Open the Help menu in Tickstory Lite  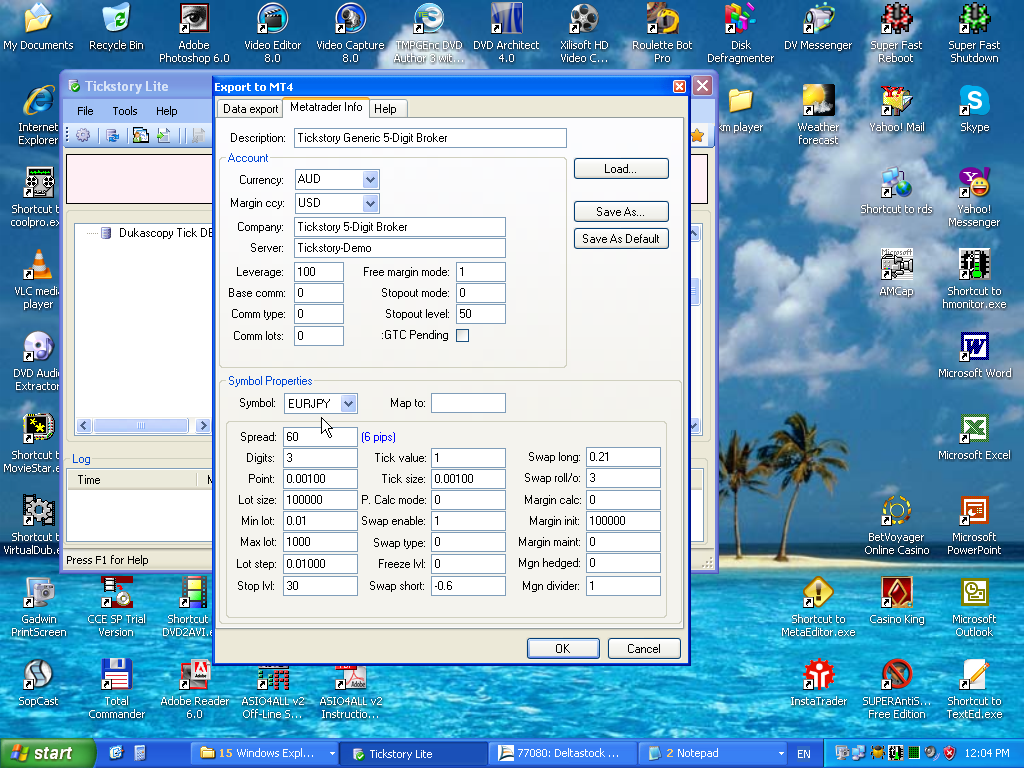[167, 111]
